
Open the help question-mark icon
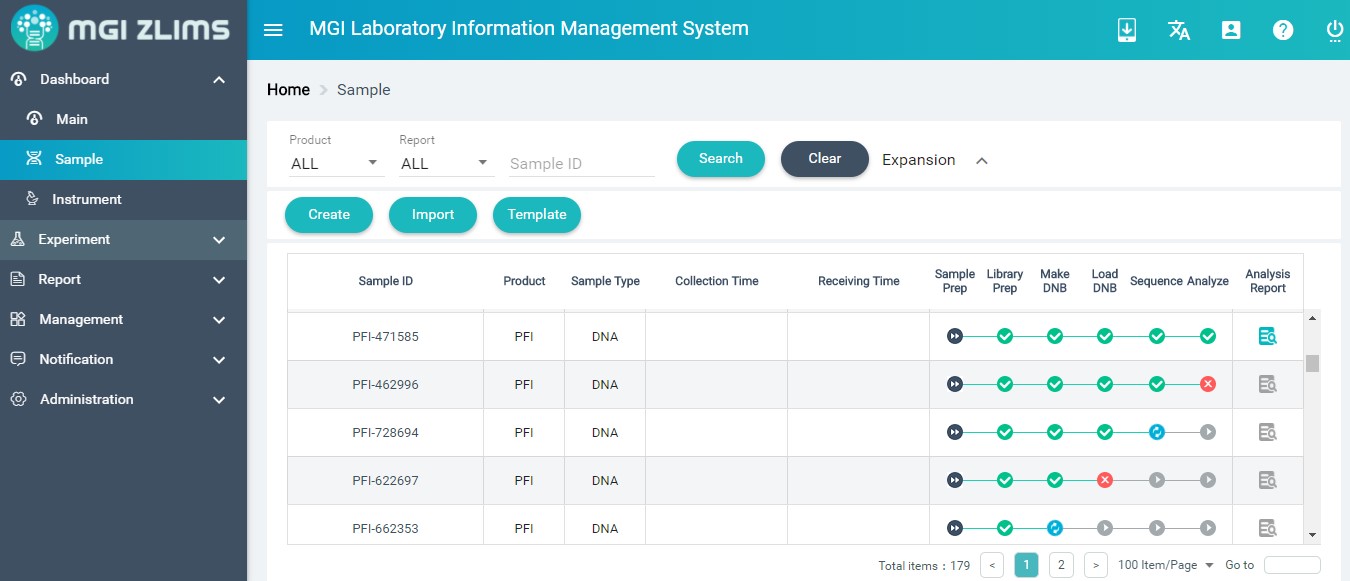[1283, 30]
